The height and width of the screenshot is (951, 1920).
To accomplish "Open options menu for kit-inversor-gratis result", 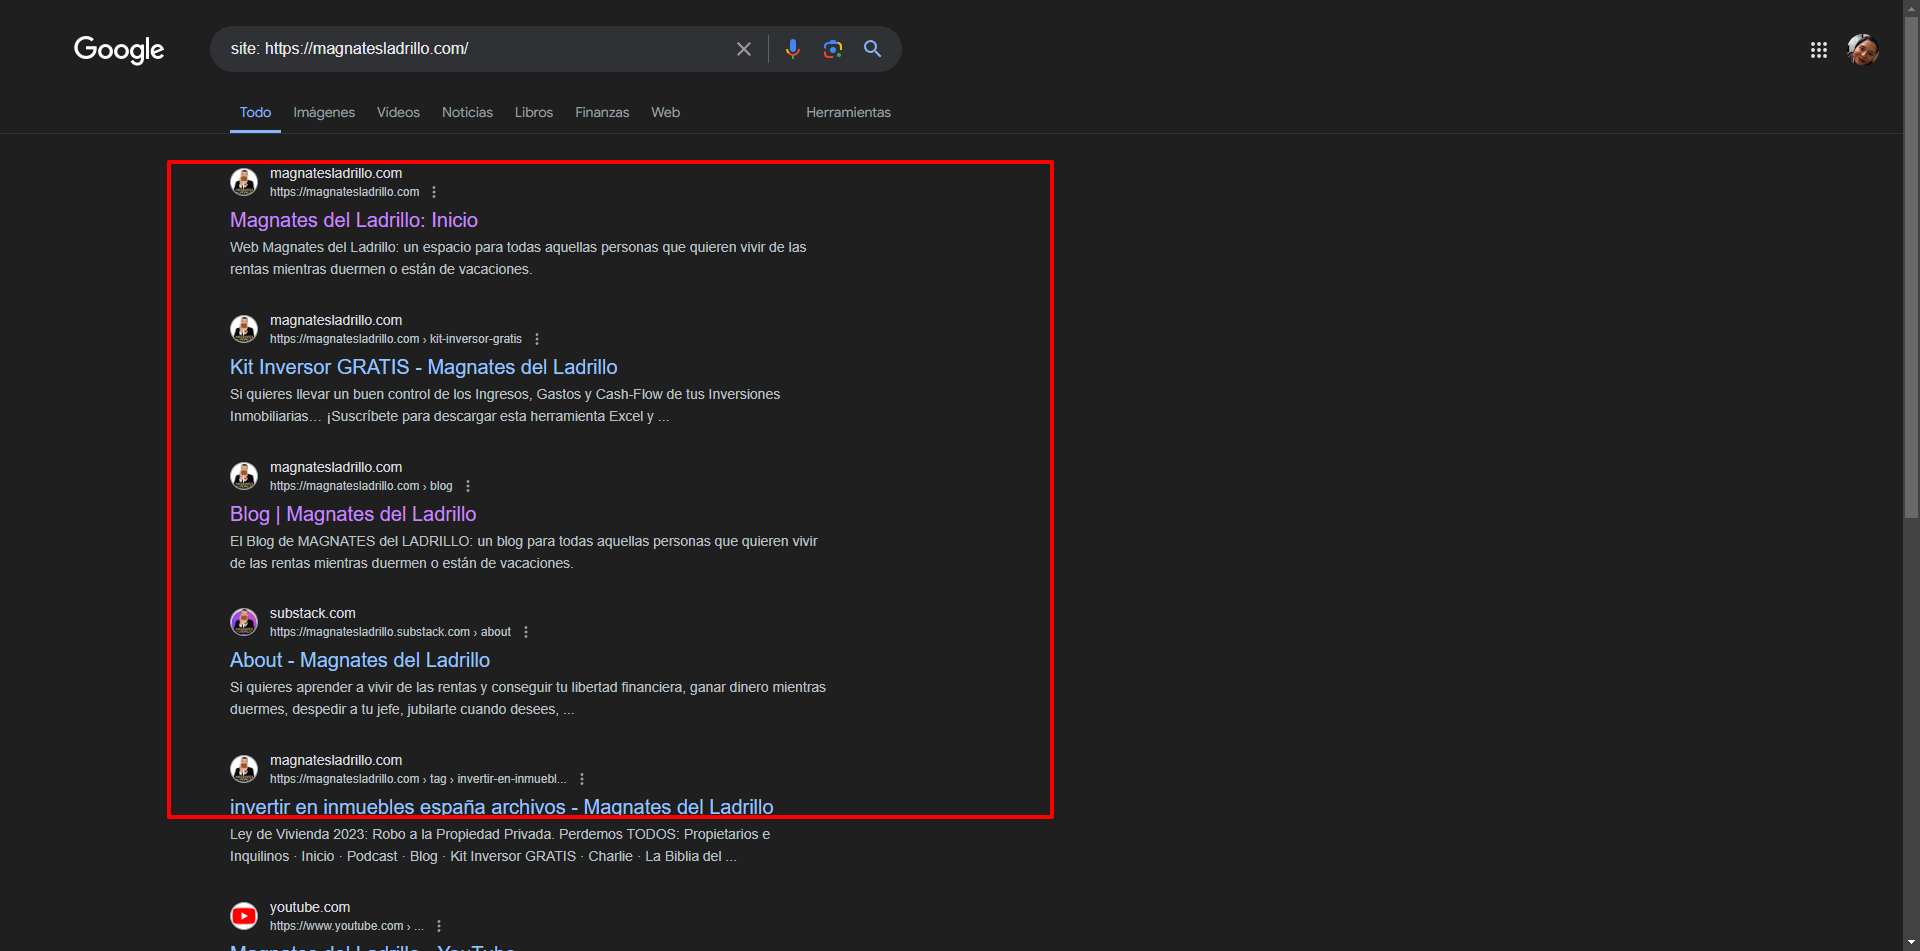I will click(537, 339).
